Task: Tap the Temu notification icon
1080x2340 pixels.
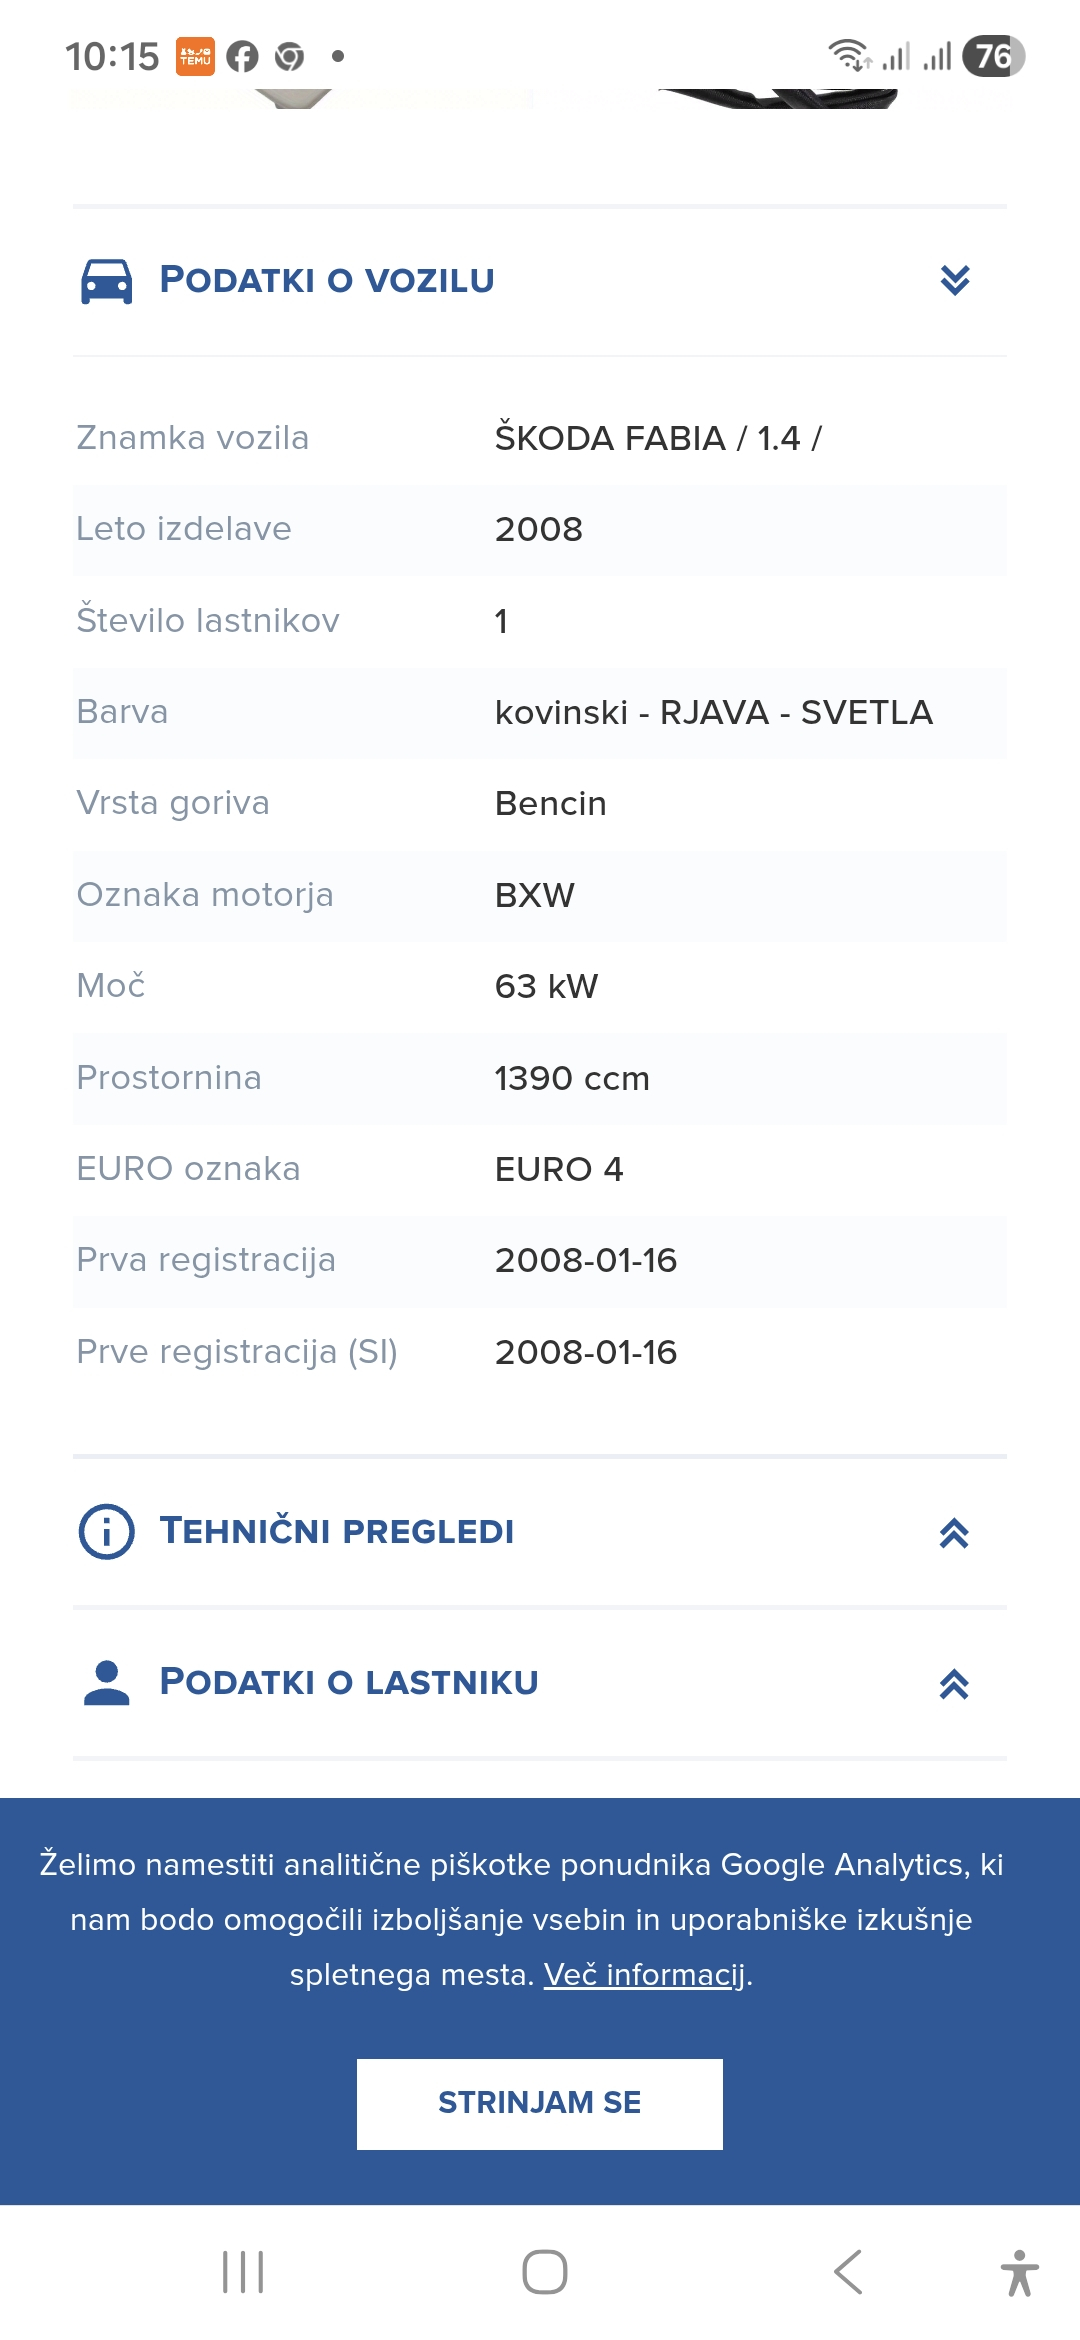Action: (195, 57)
